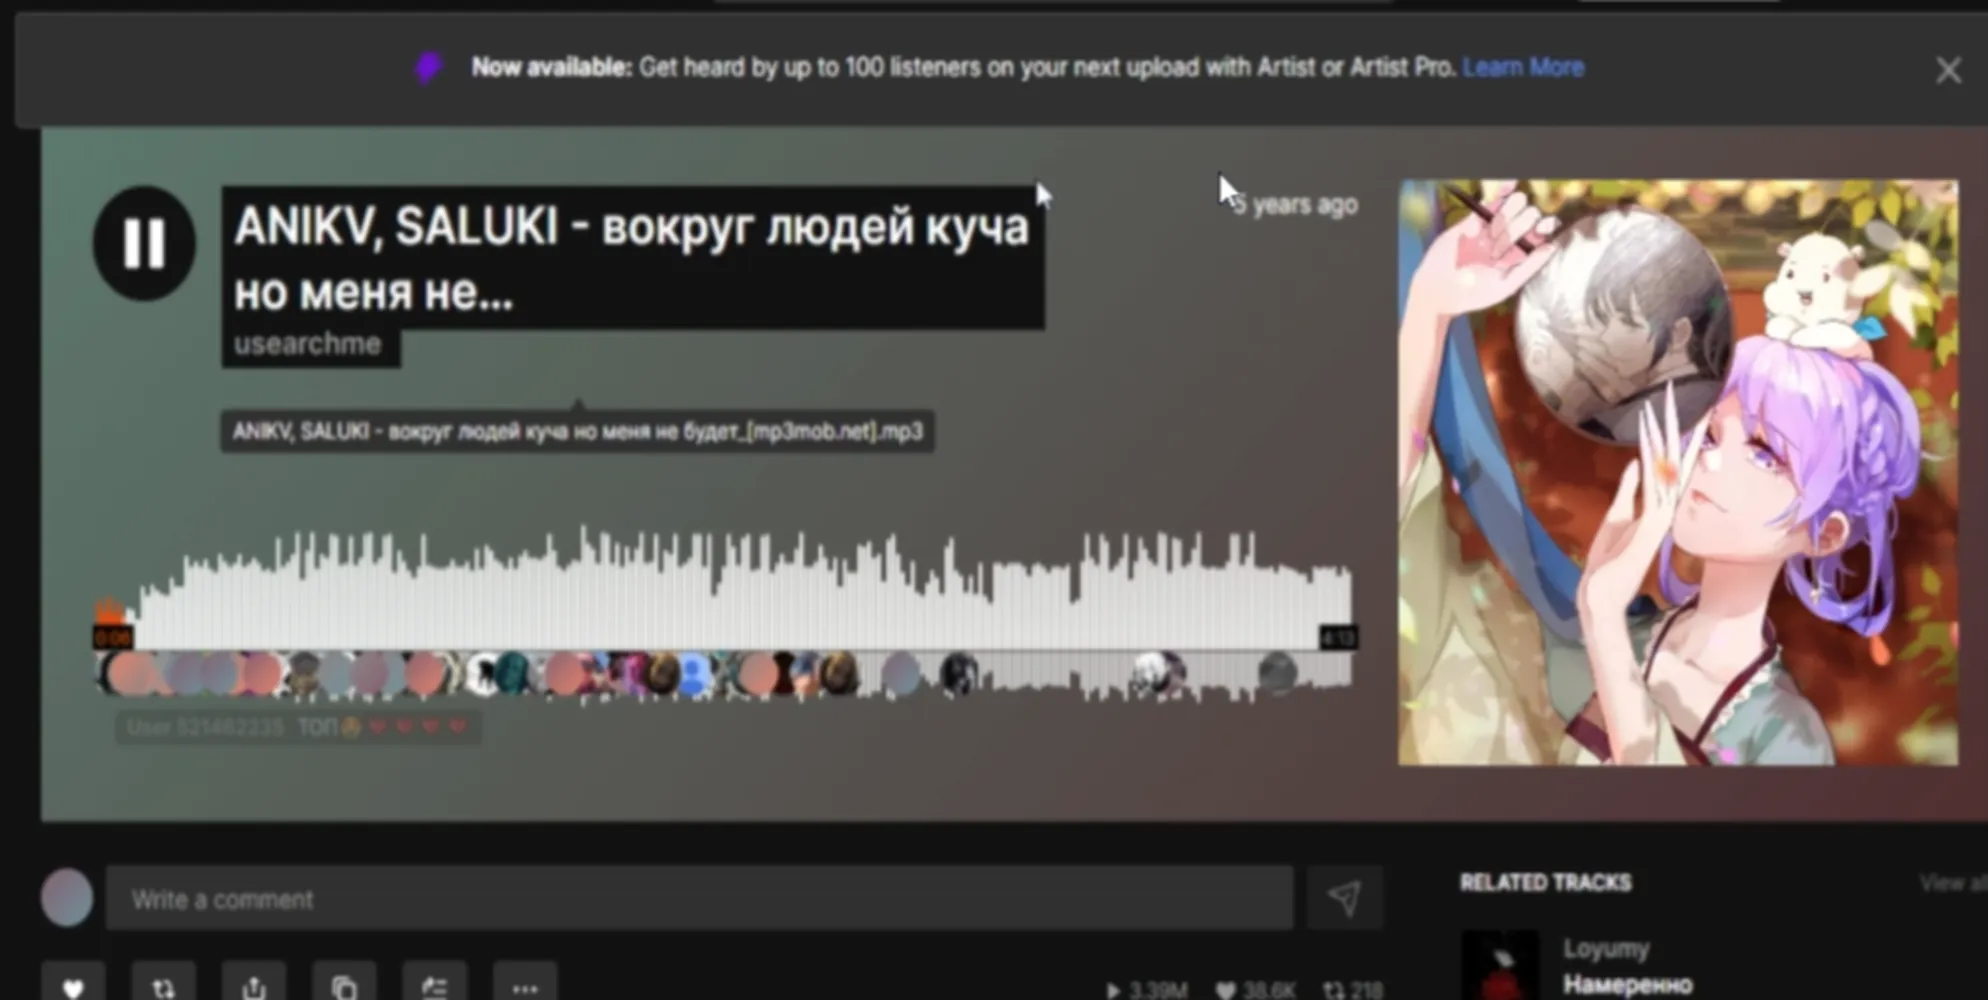Open the anime track artwork
The image size is (1988, 1000).
[1678, 472]
